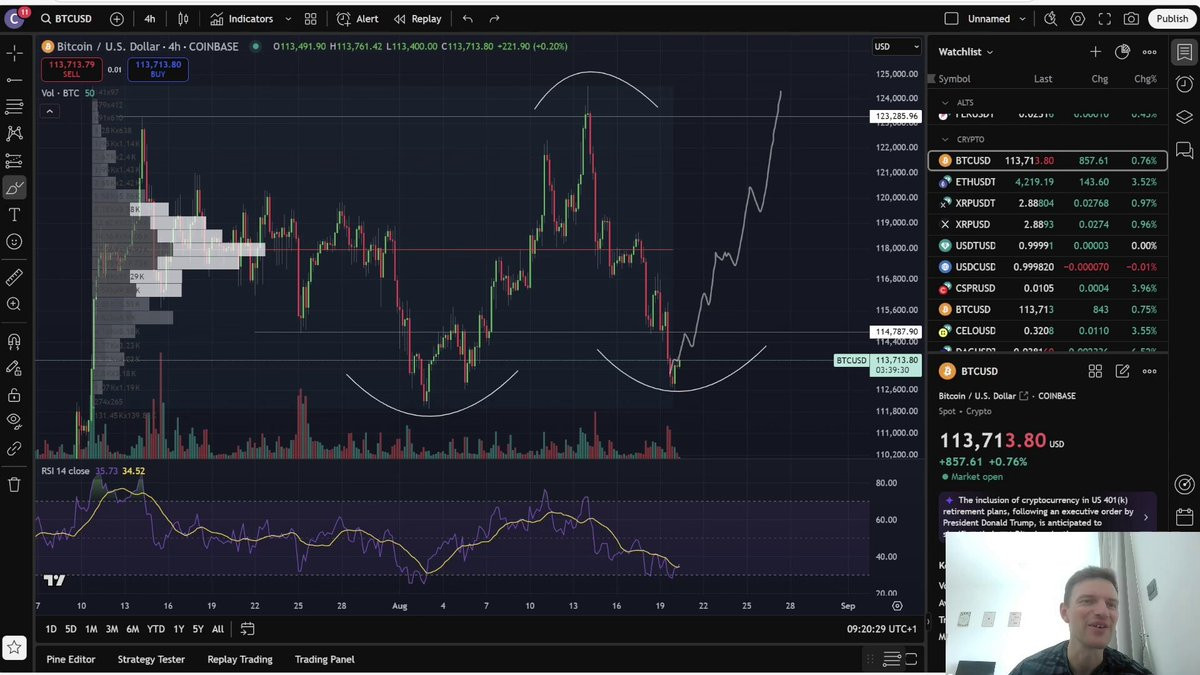The width and height of the screenshot is (1200, 675).
Task: Switch to the Replay Trading tab
Action: click(240, 659)
